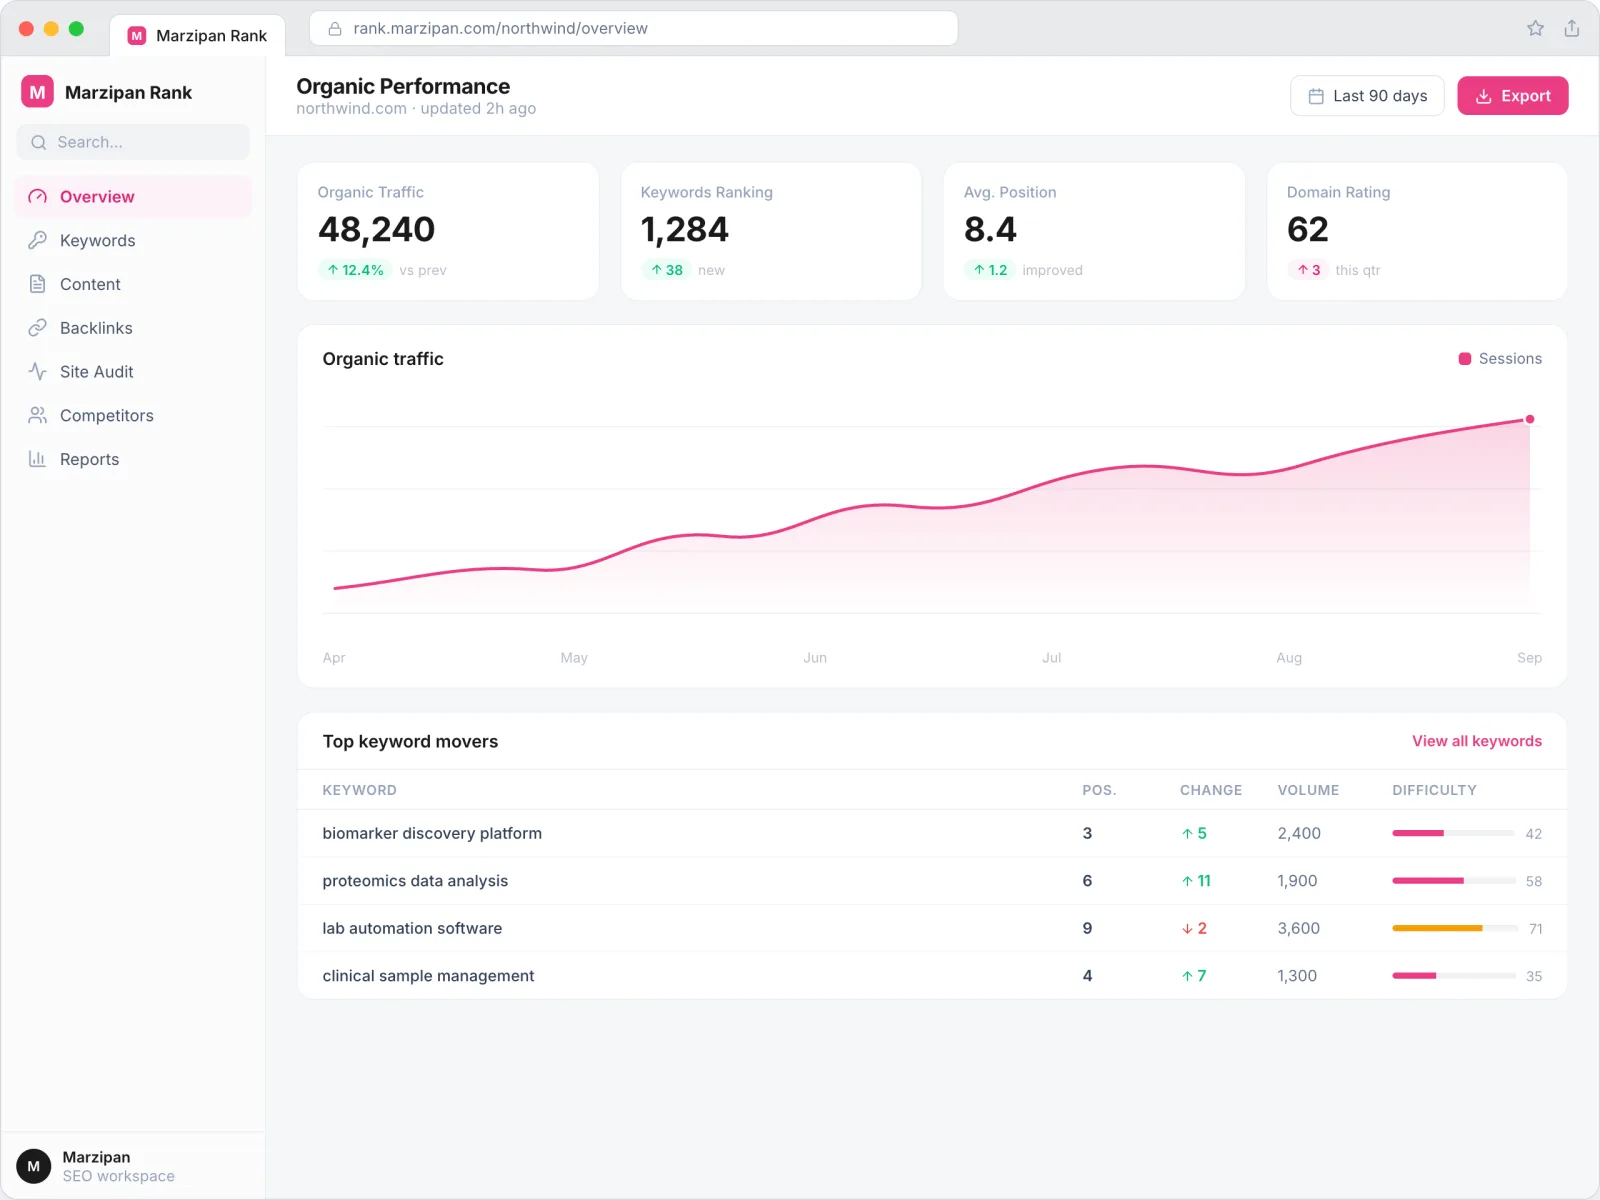Click the 38 new keywords badge
This screenshot has height=1200, width=1600.
pyautogui.click(x=667, y=270)
